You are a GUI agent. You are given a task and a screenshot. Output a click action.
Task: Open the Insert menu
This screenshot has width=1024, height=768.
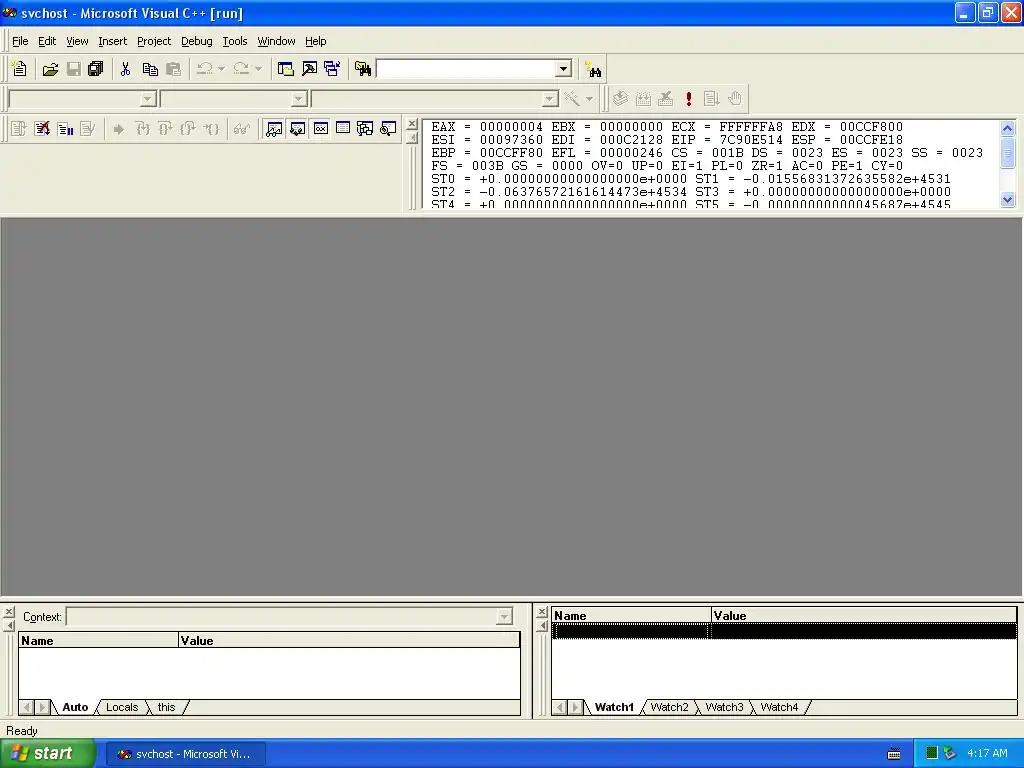point(112,41)
